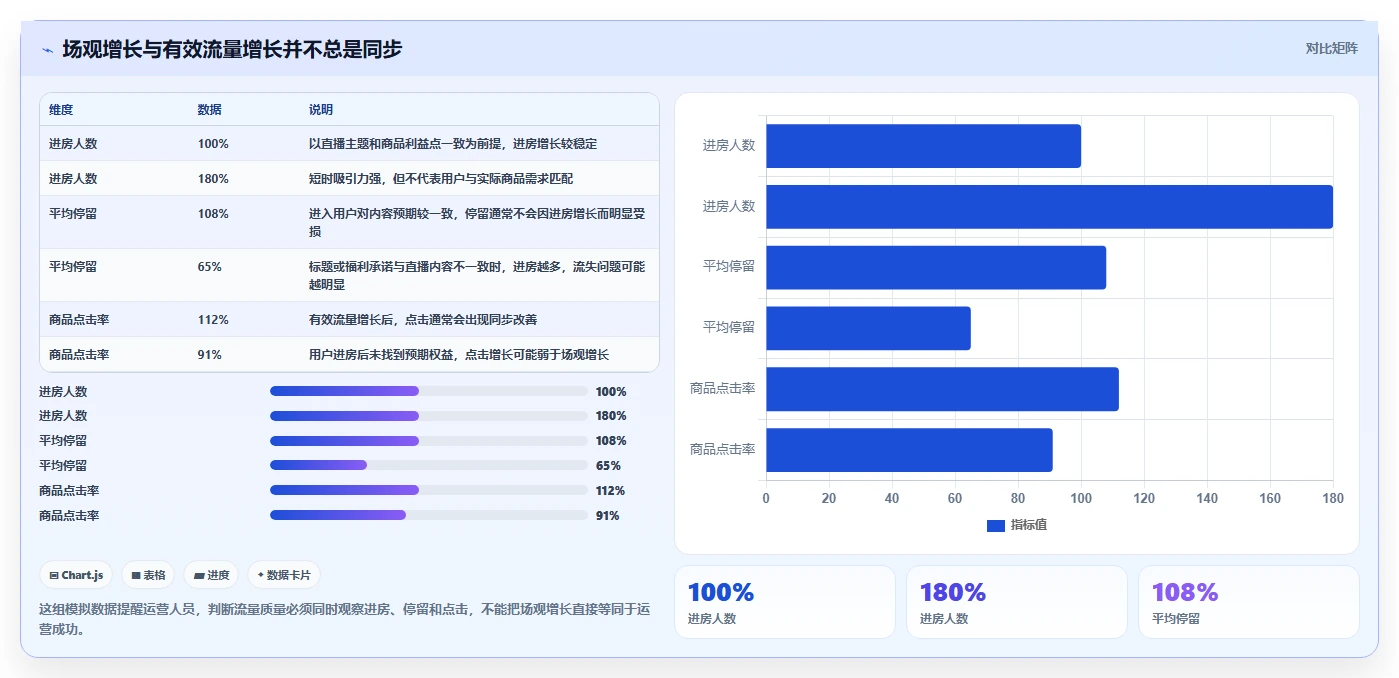Open the 100% 进房人数 data card
The image size is (1399, 678).
pos(785,602)
